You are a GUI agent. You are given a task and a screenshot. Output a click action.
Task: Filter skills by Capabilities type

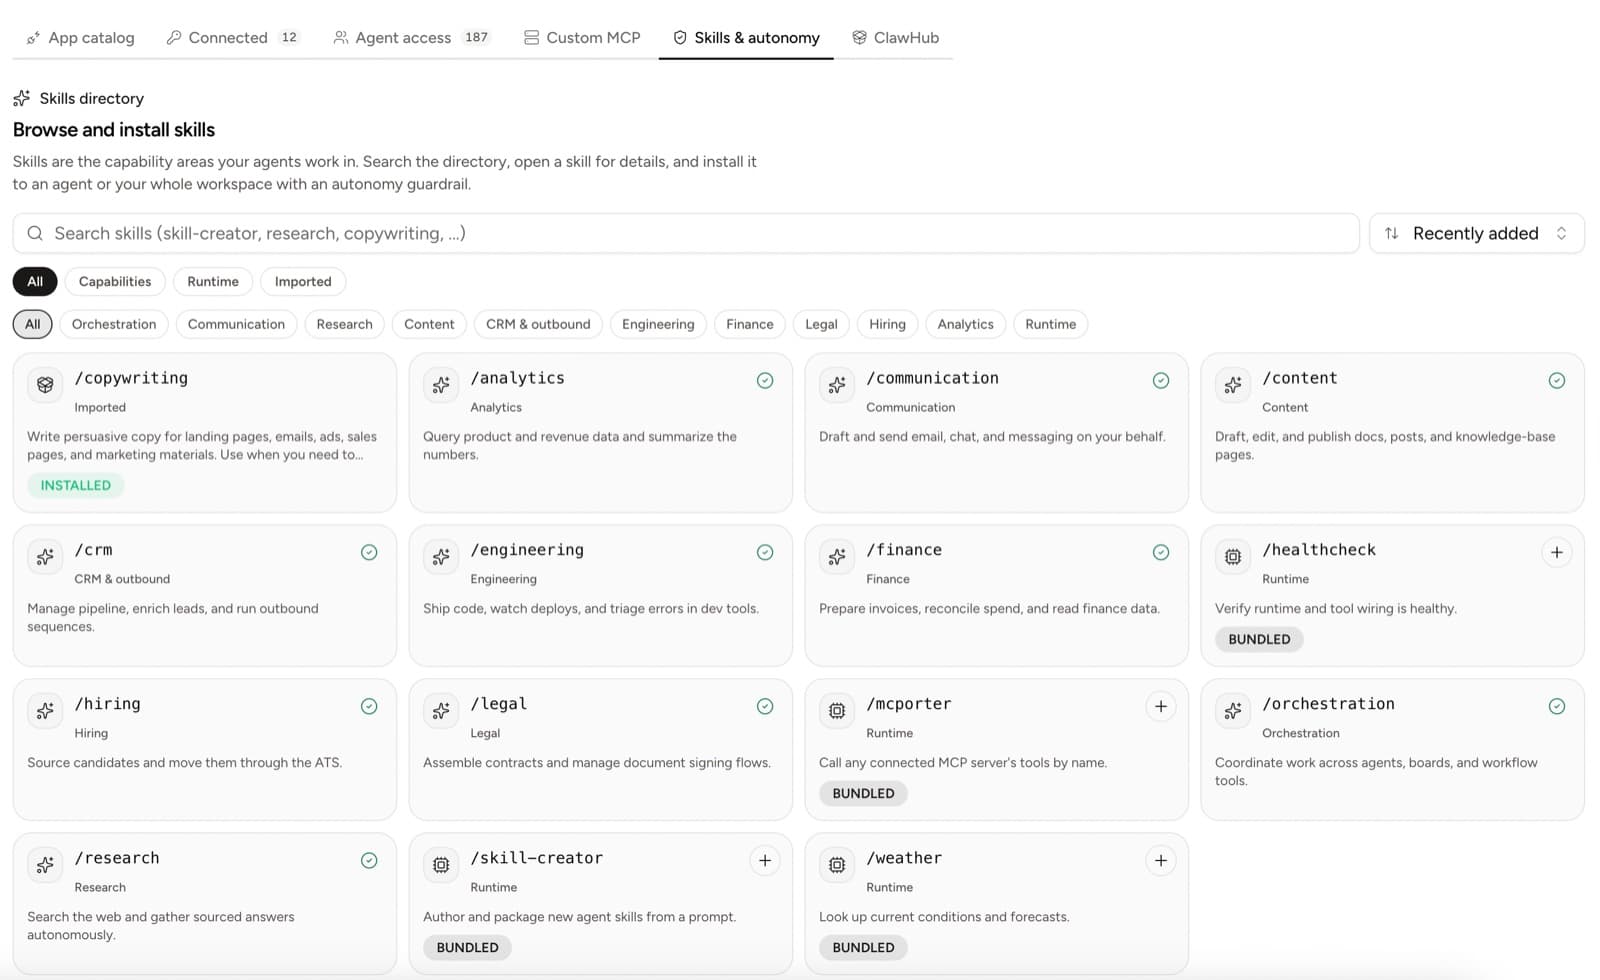115,281
